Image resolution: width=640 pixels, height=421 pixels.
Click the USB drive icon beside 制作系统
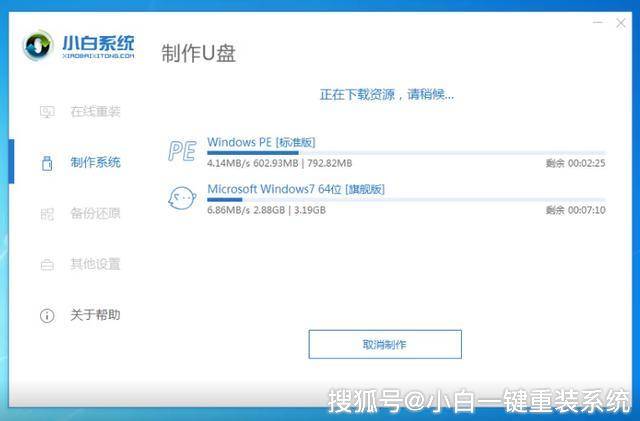(x=47, y=163)
